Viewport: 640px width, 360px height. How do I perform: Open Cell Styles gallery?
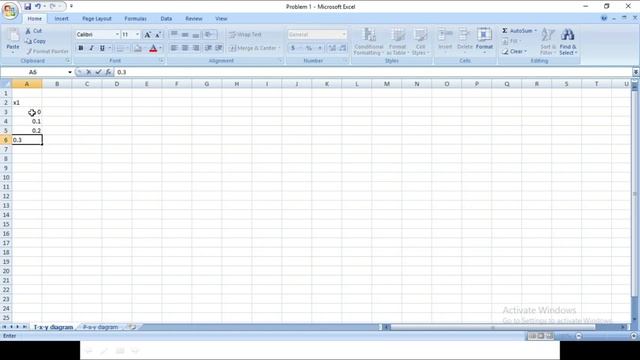[420, 41]
